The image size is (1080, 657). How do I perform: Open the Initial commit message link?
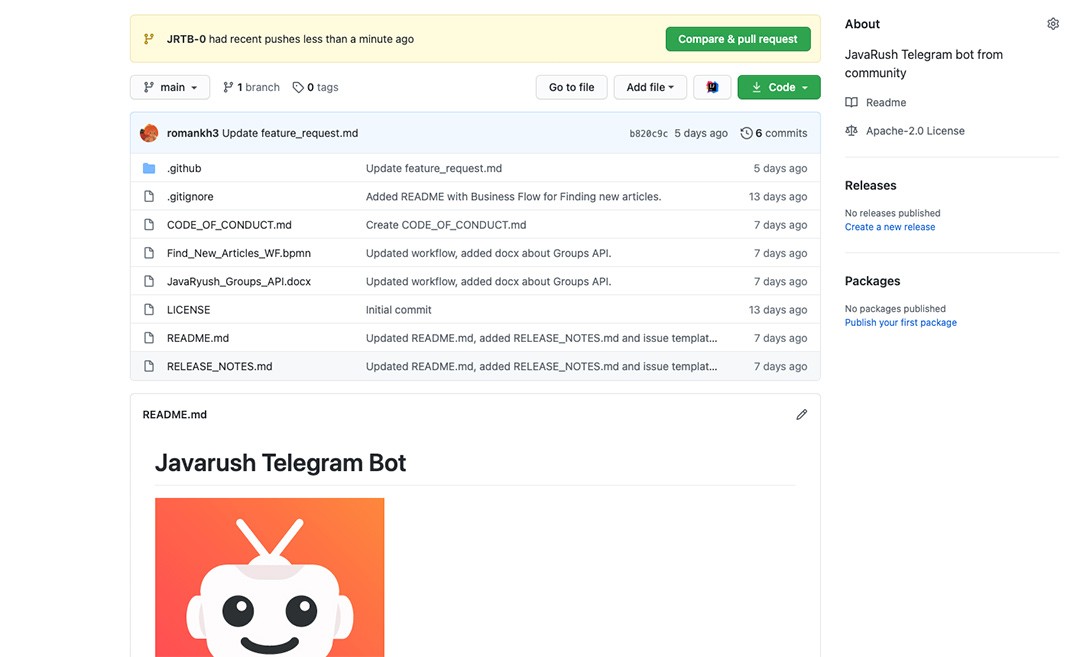tap(398, 309)
